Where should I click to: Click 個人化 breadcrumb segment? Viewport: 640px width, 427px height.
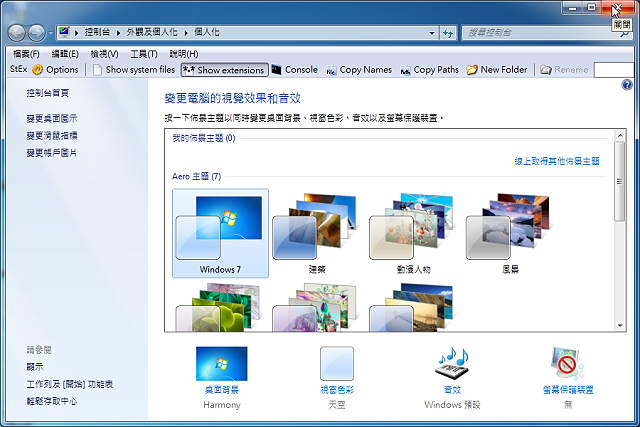point(207,32)
